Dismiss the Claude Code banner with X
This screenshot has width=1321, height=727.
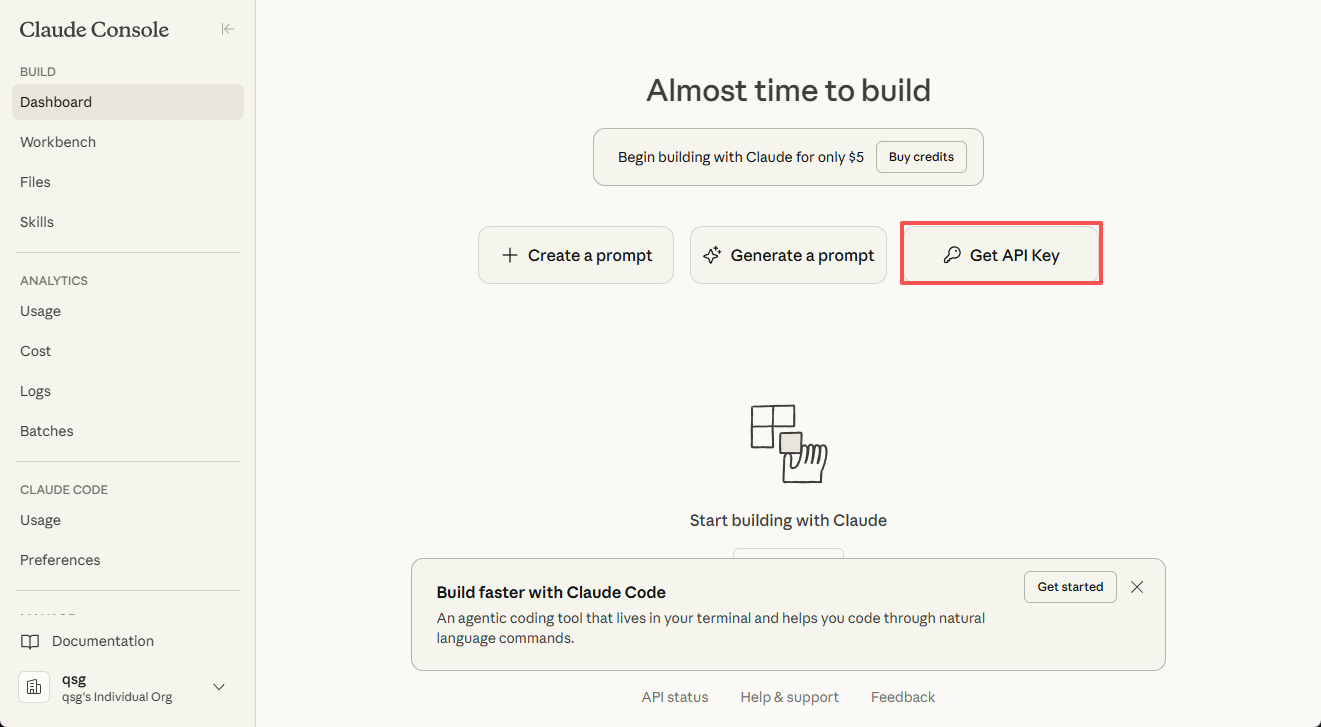1137,587
